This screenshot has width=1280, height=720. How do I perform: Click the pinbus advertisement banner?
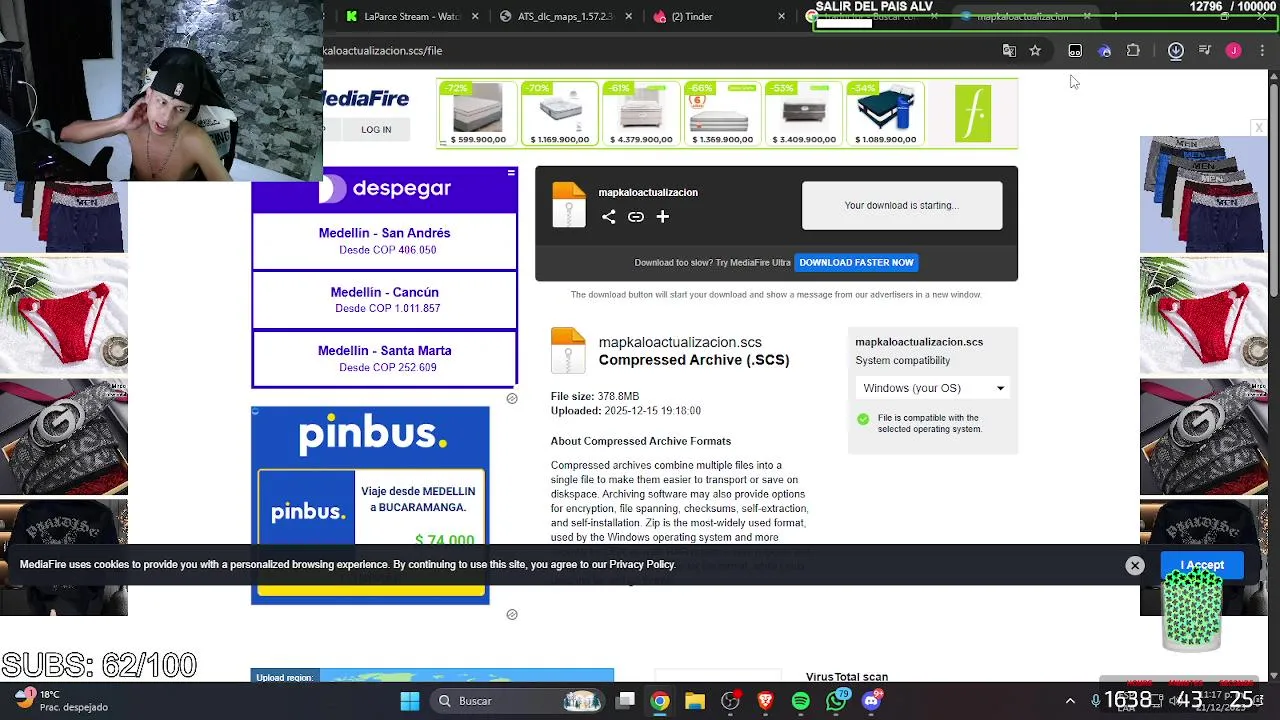[370, 505]
